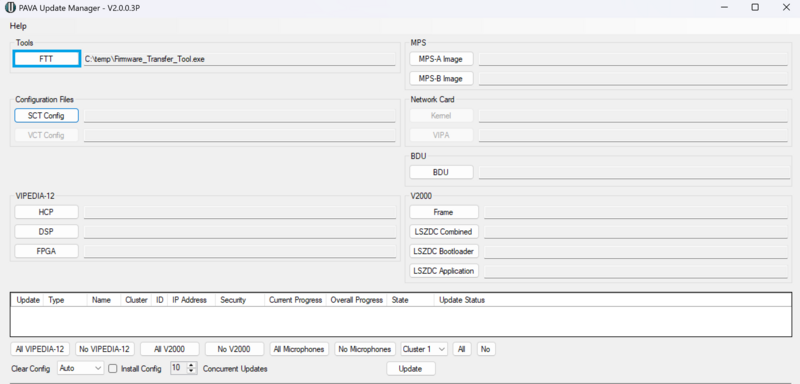Sort by the Name column header

pyautogui.click(x=104, y=300)
